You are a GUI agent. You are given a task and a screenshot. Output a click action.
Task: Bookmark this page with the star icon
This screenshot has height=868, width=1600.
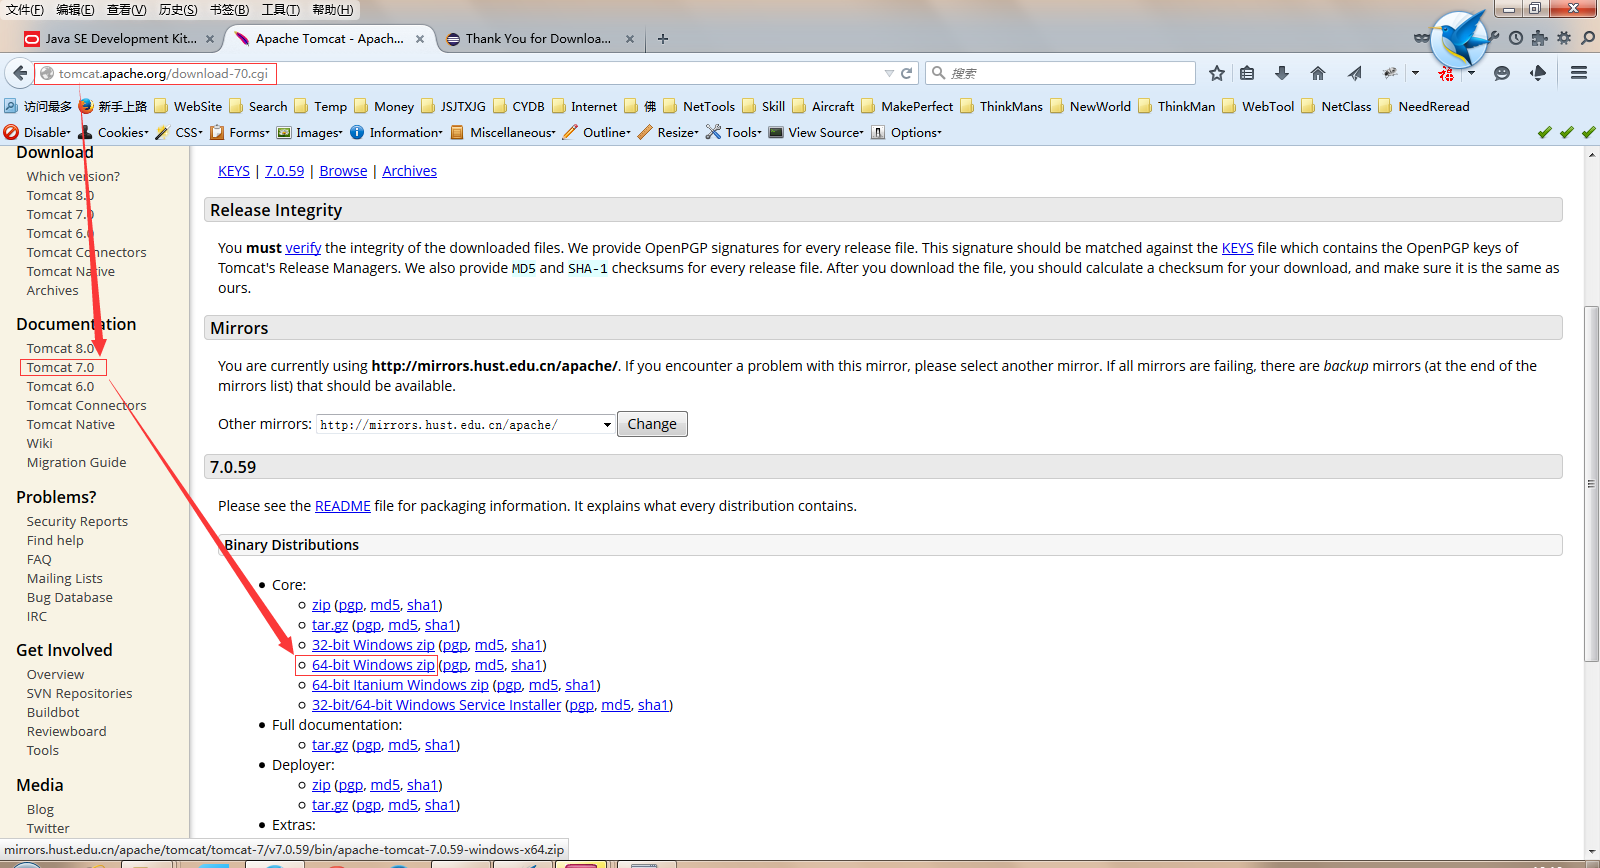(1217, 73)
